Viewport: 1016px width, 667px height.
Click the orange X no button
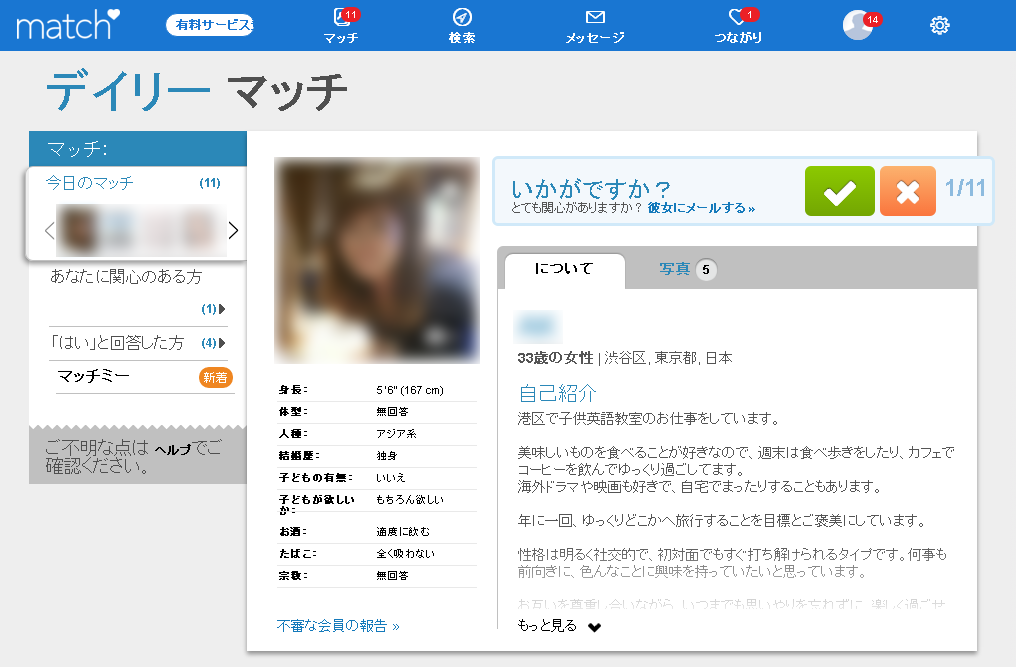[907, 191]
